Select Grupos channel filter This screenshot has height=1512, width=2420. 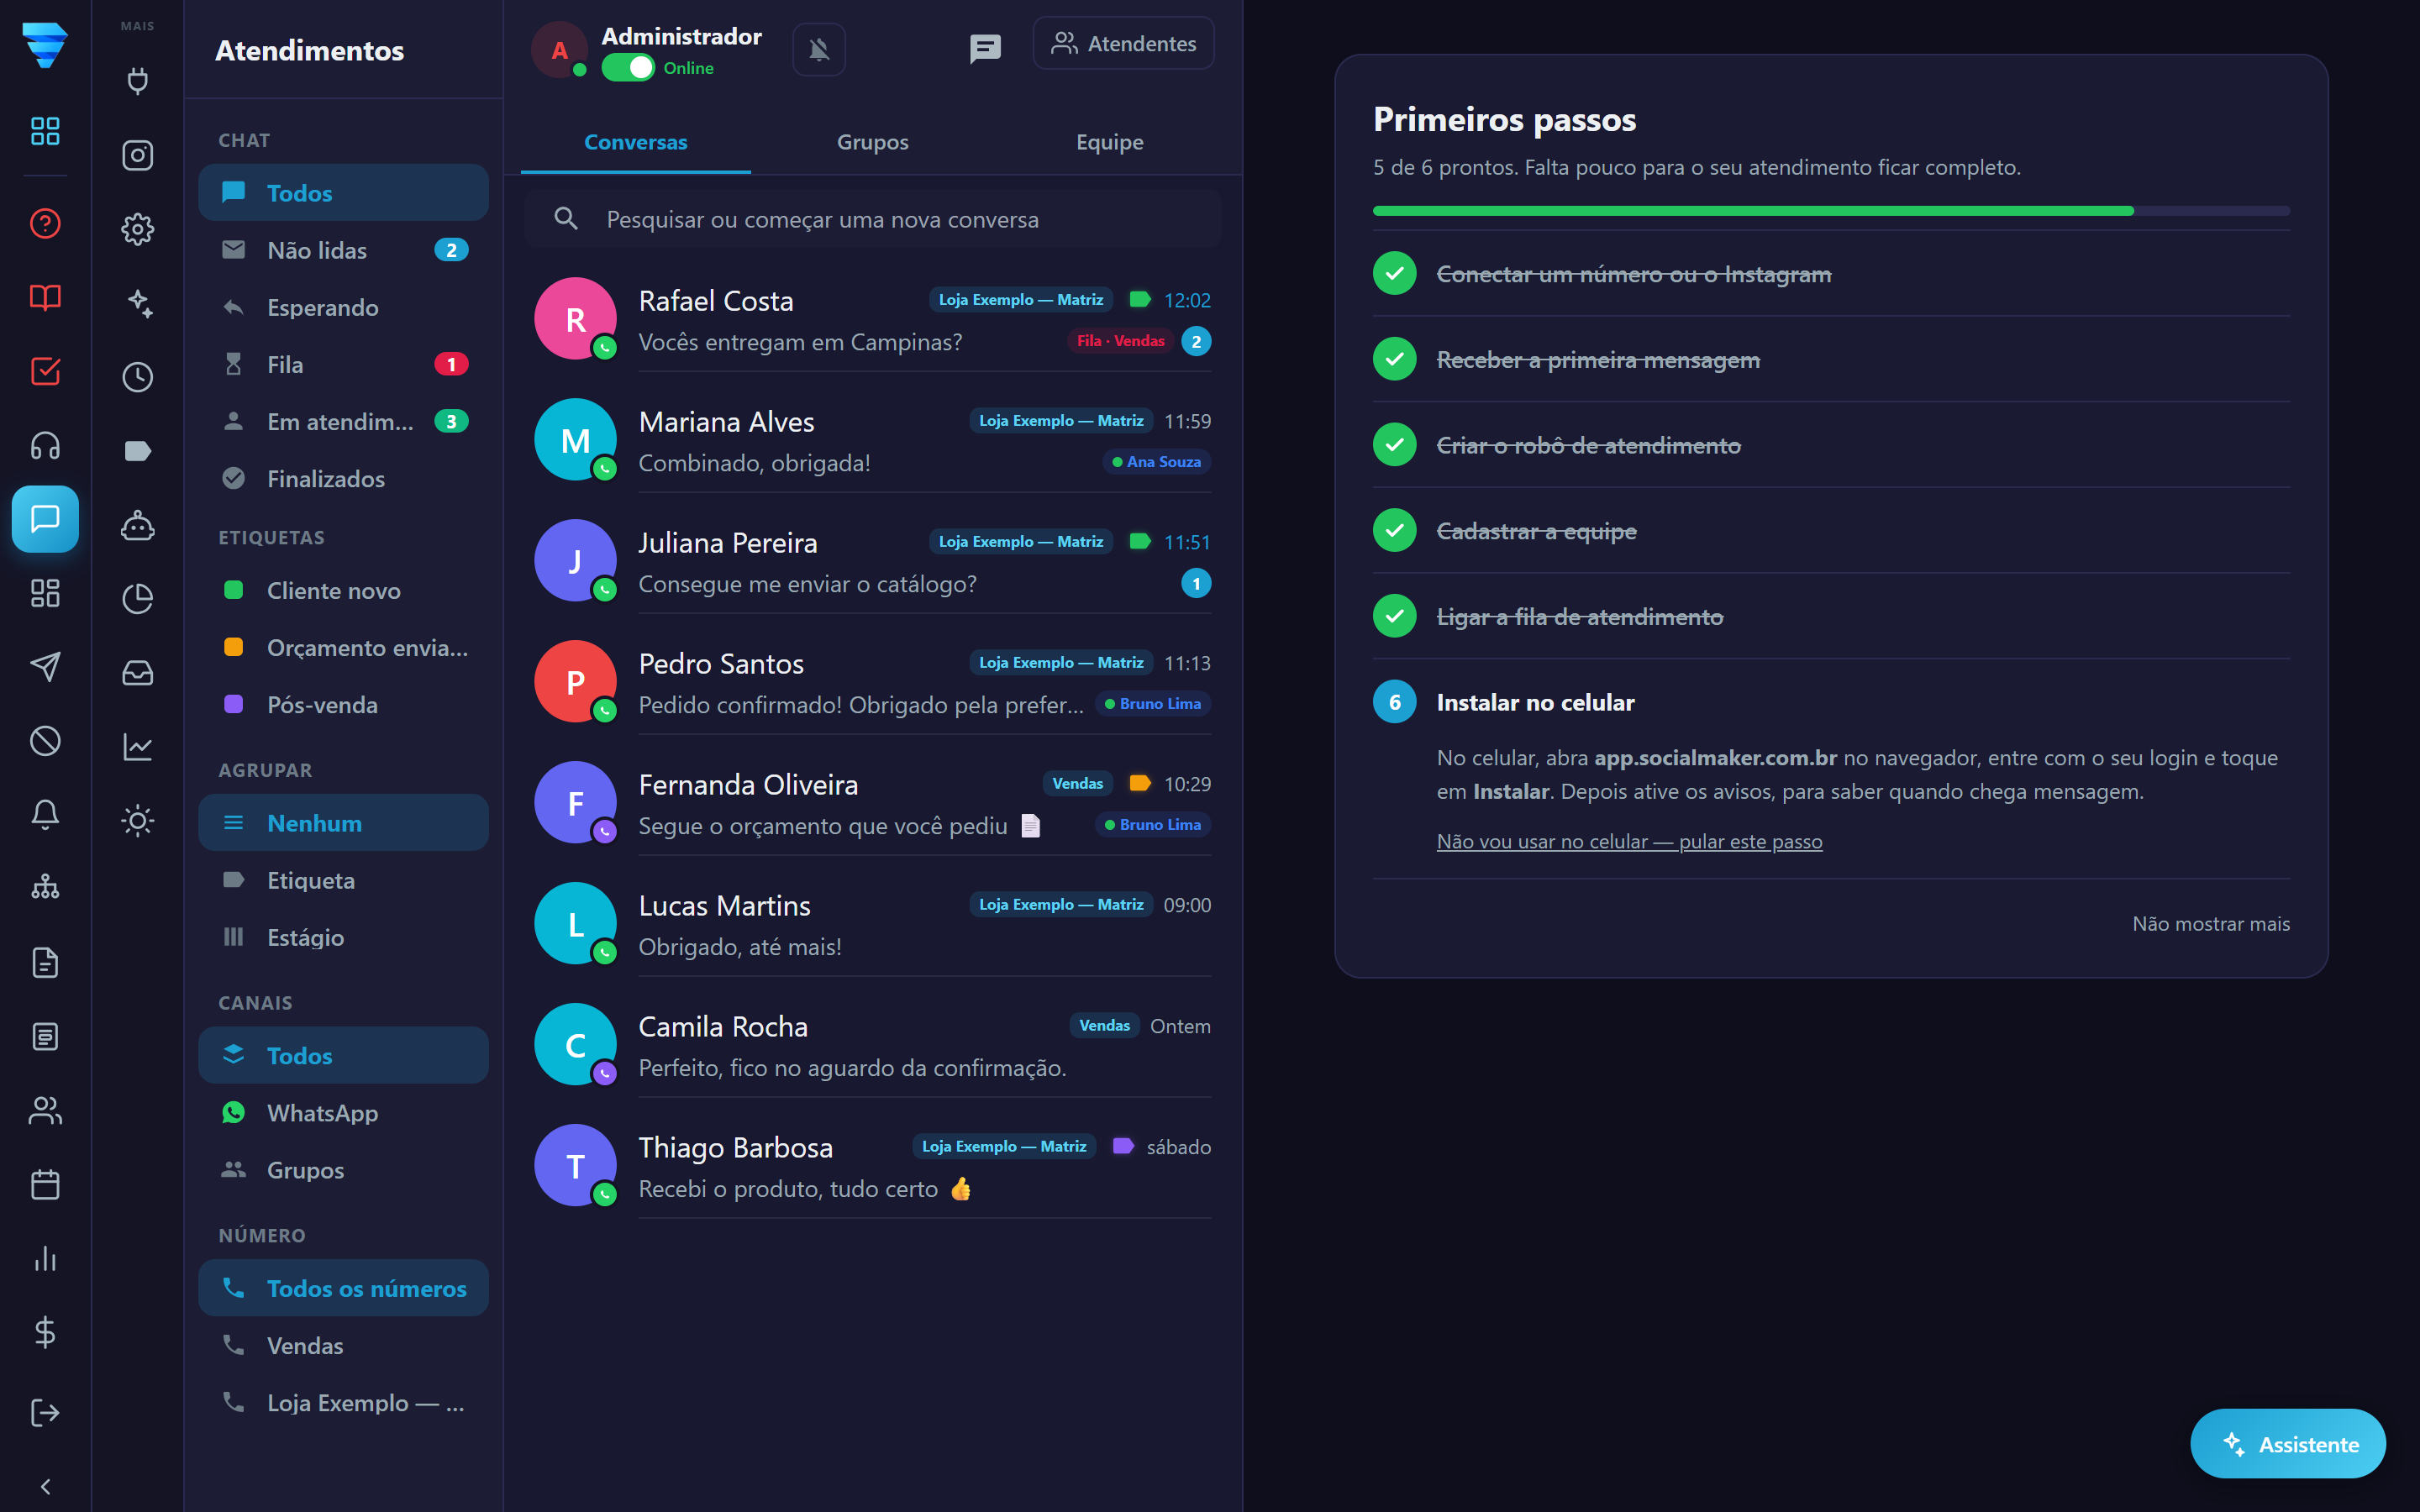click(343, 1169)
